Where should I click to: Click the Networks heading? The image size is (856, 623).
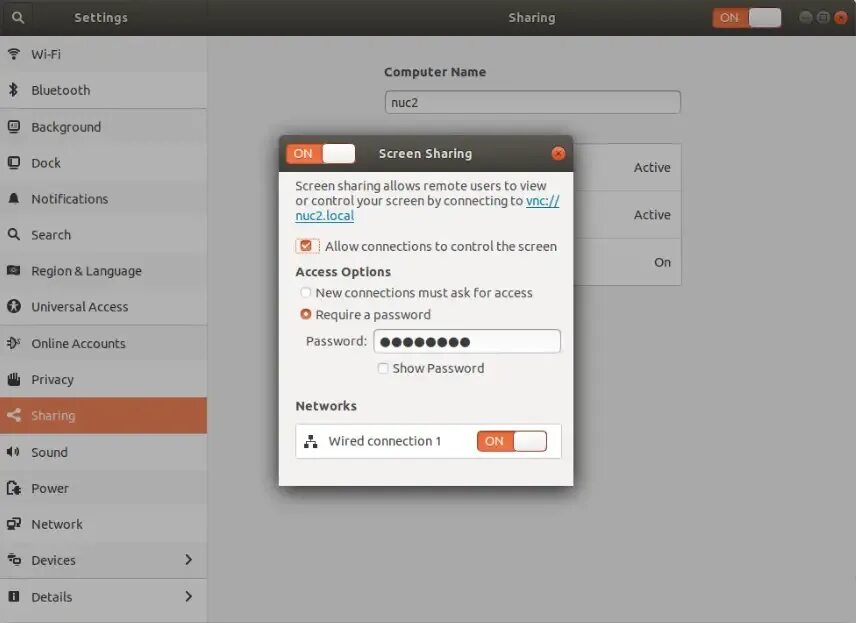[326, 406]
